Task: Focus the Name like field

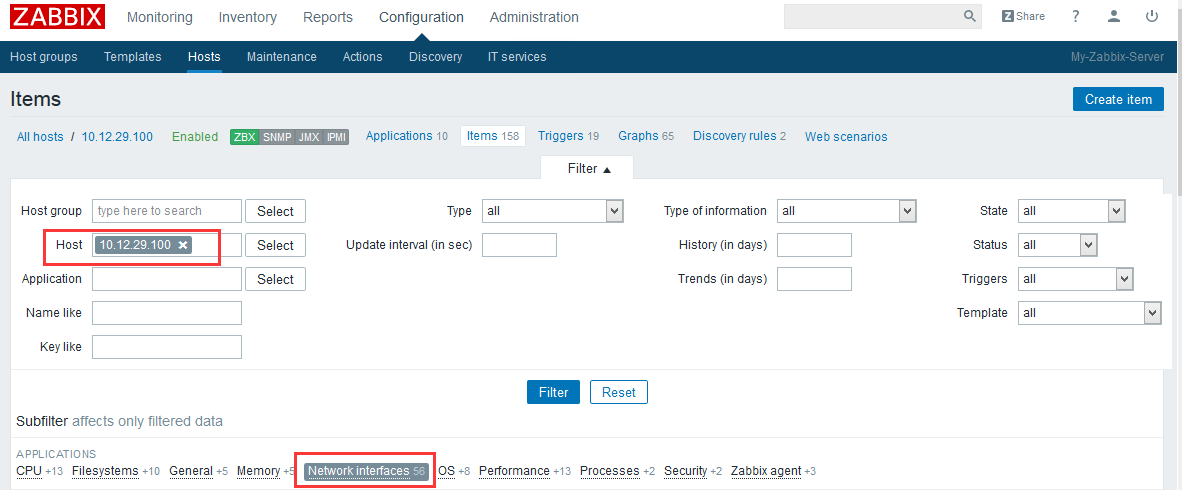Action: 167,313
